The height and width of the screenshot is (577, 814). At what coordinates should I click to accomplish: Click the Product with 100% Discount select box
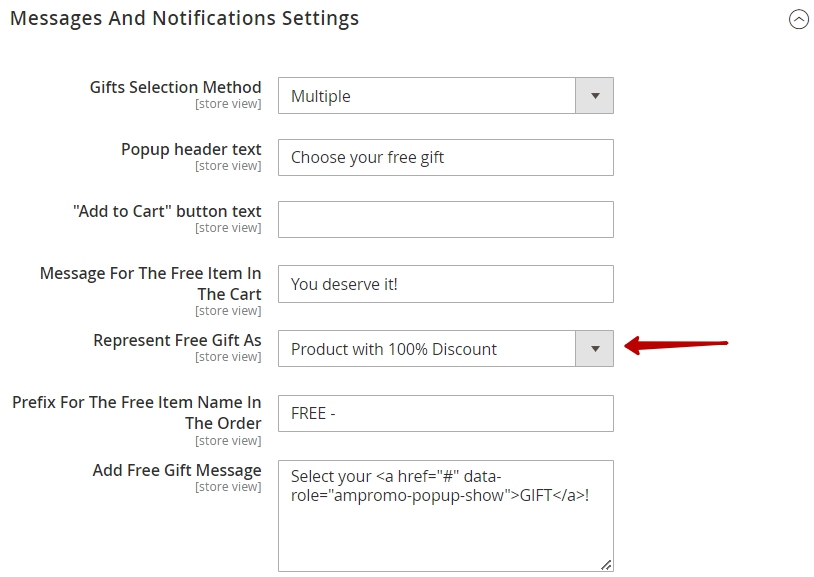click(445, 348)
